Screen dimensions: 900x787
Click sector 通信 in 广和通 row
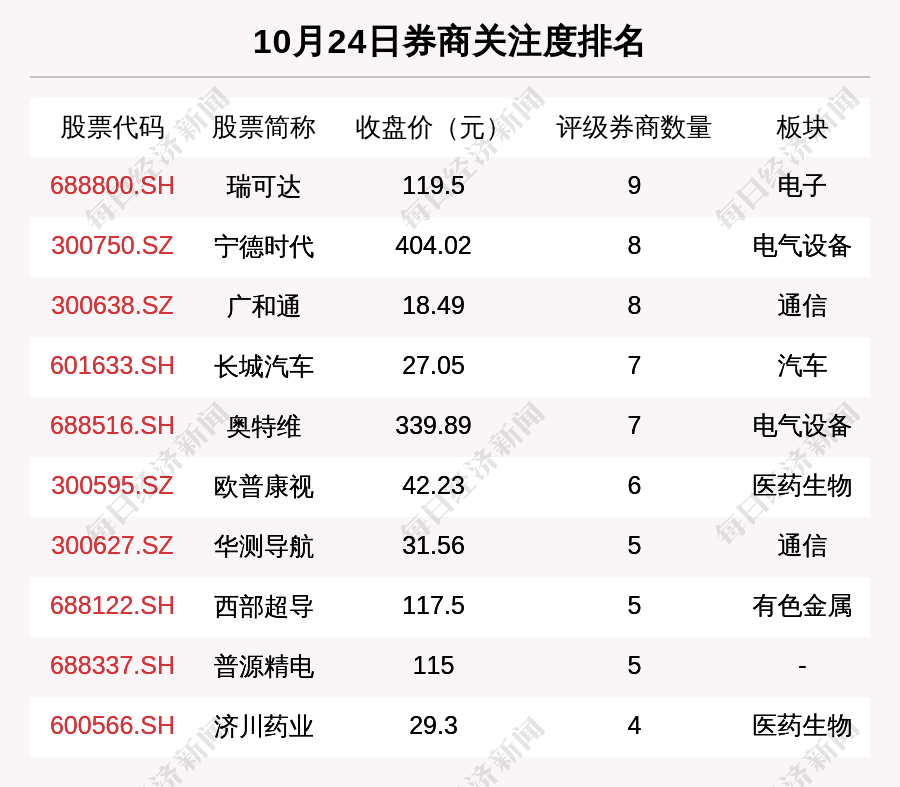click(x=802, y=305)
